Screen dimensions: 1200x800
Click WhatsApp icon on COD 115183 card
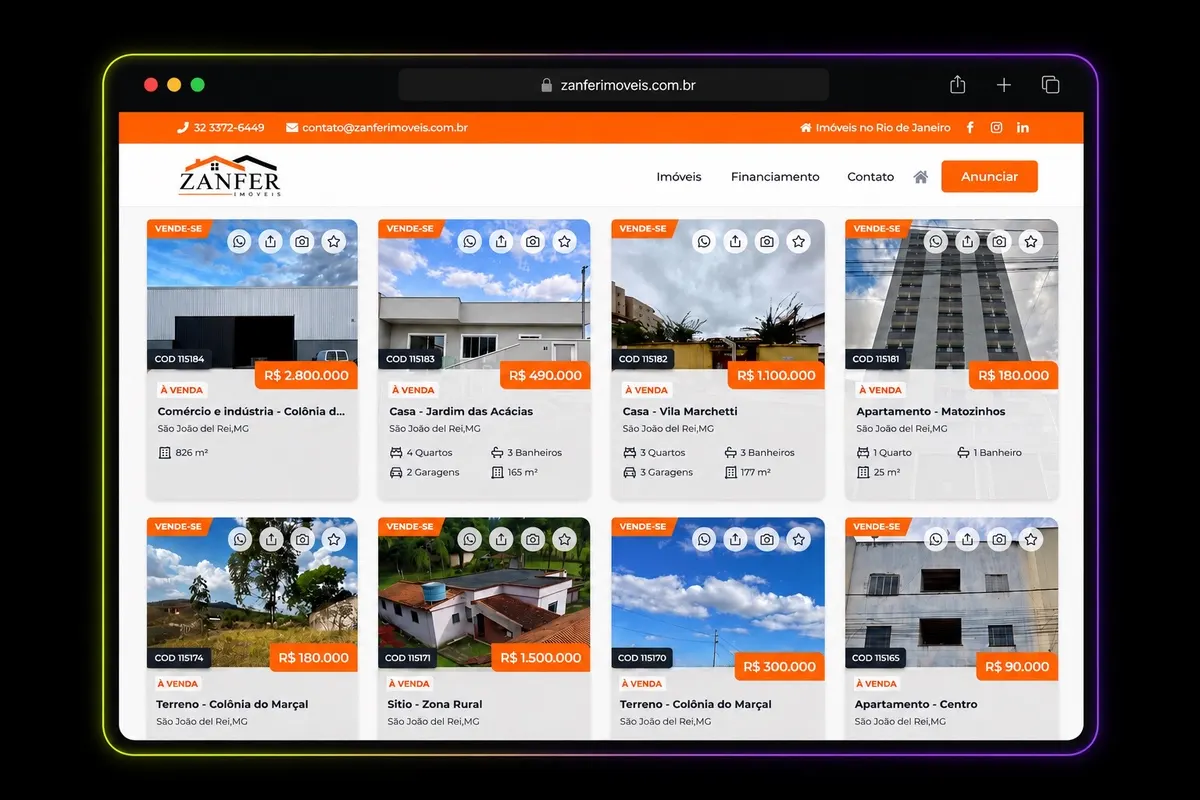470,241
